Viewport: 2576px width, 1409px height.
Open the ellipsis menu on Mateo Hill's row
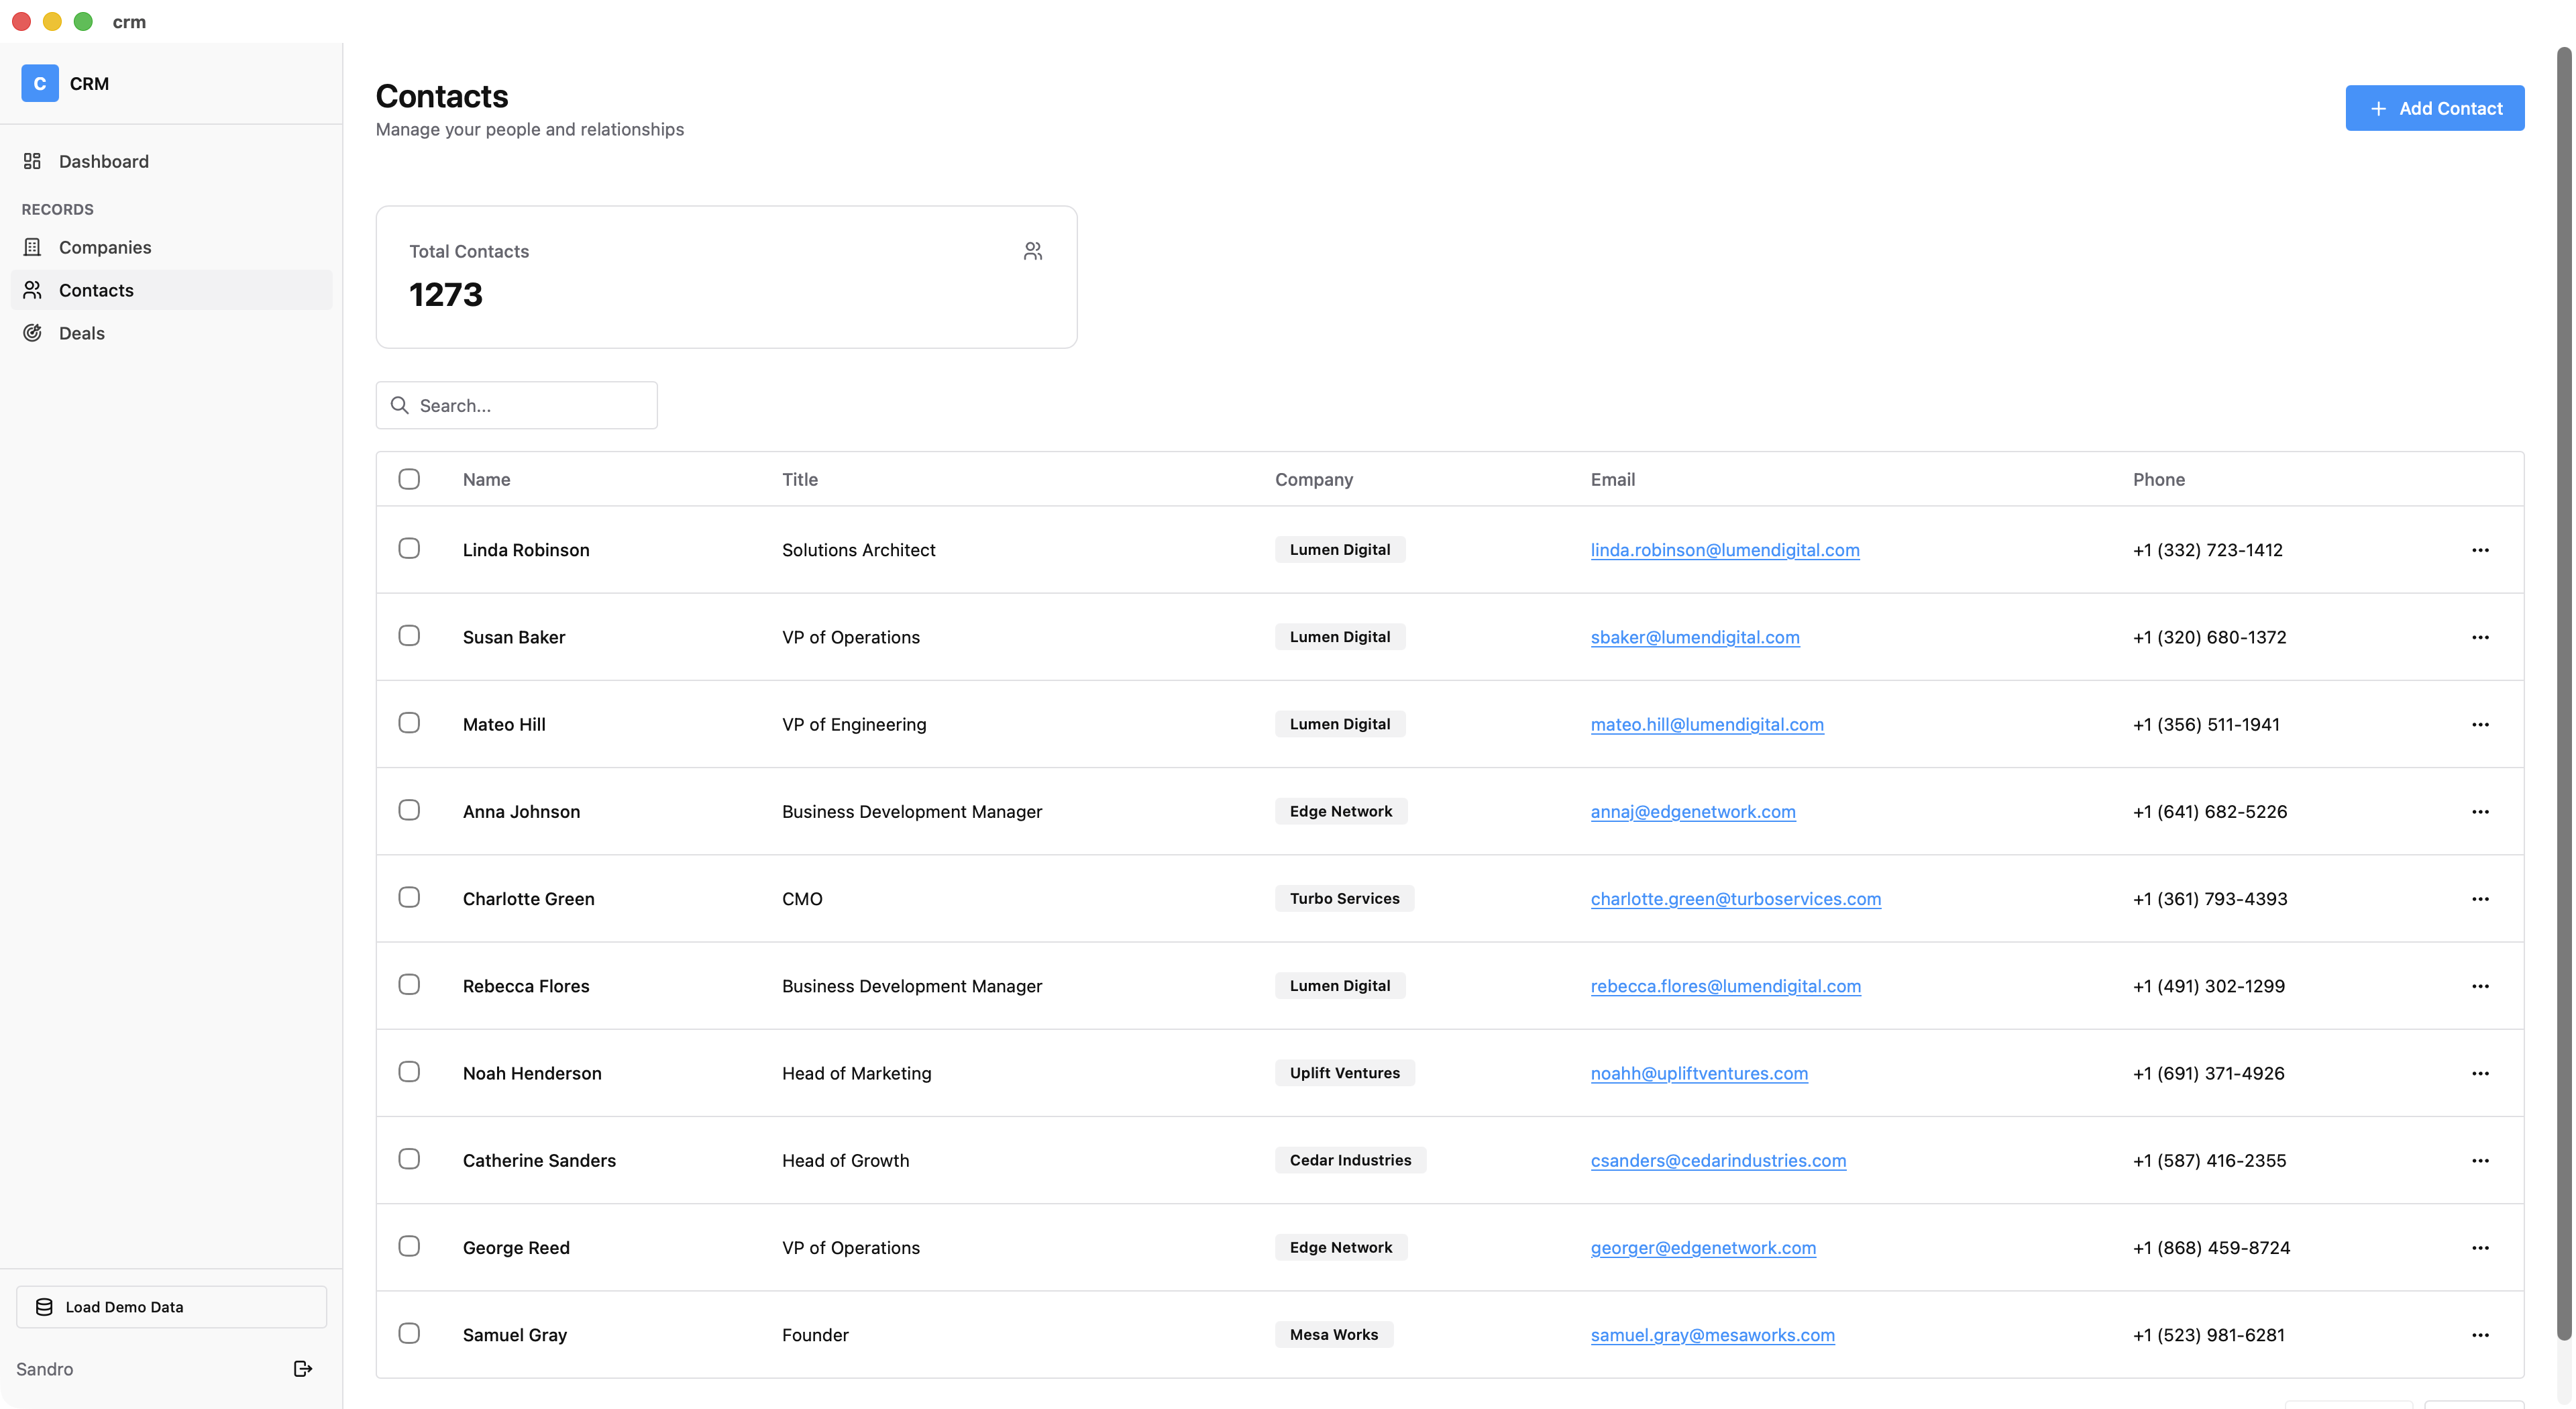(2481, 724)
